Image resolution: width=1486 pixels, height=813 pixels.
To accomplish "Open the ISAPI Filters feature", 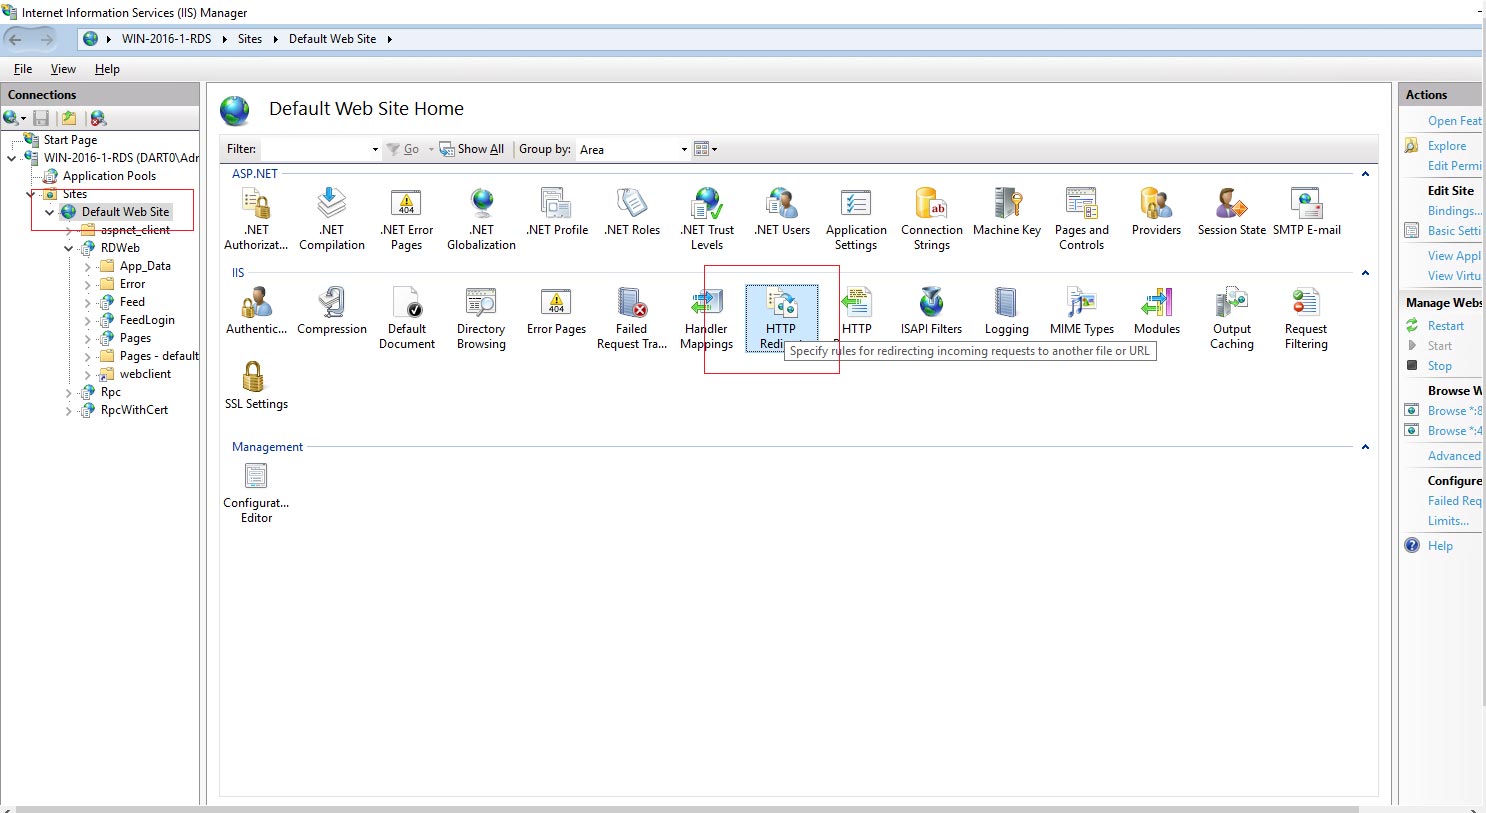I will tap(931, 311).
